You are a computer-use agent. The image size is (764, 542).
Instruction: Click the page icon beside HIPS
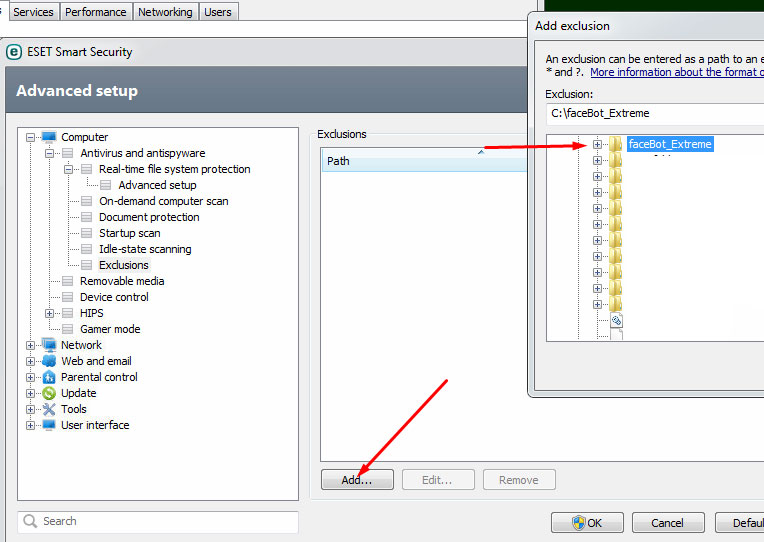(x=68, y=313)
